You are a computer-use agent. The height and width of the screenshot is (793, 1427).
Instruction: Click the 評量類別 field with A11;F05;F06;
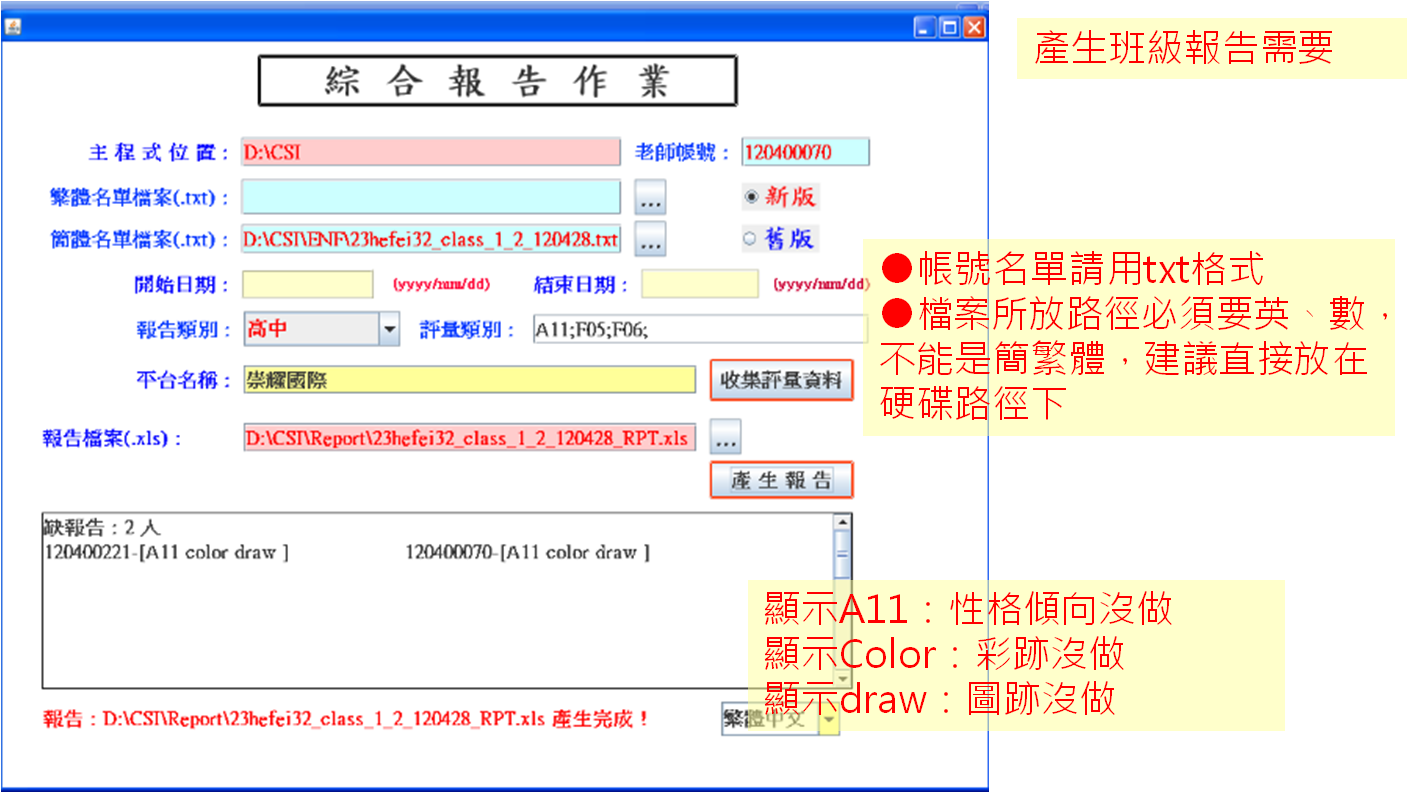(698, 329)
